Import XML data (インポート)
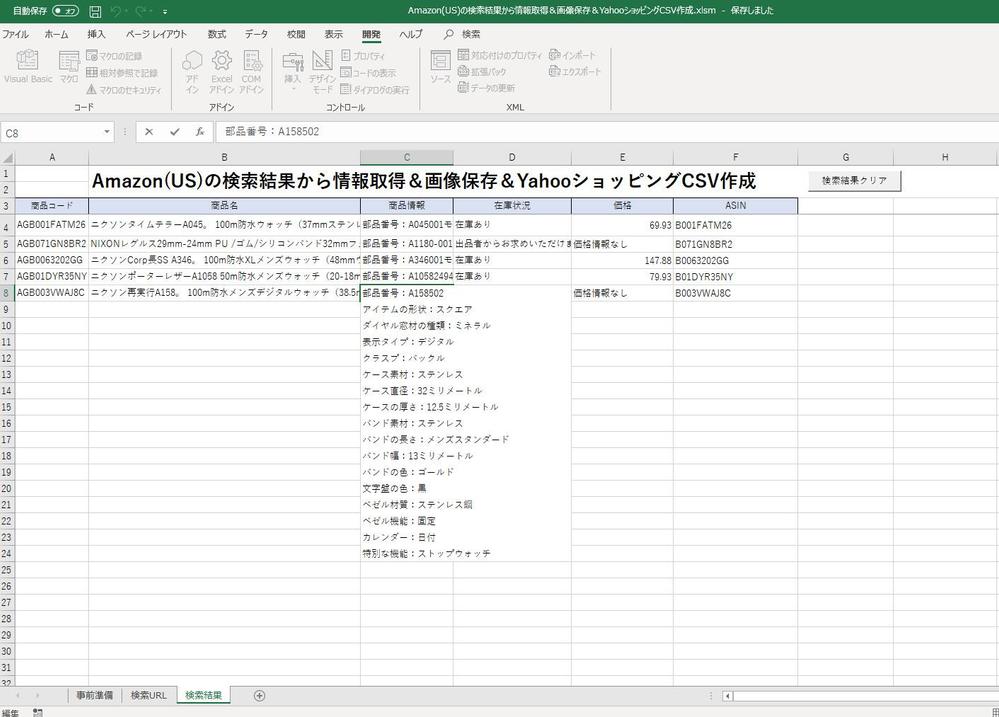 click(x=572, y=55)
